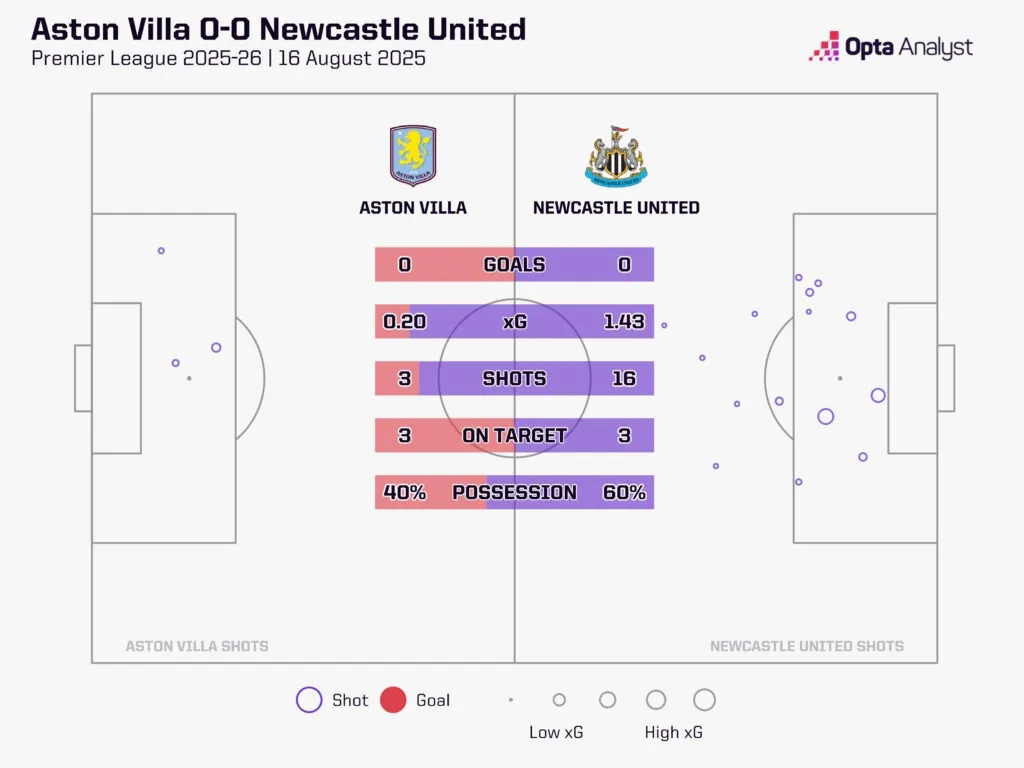Click the match title heading text
Viewport: 1024px width, 768px height.
279,29
